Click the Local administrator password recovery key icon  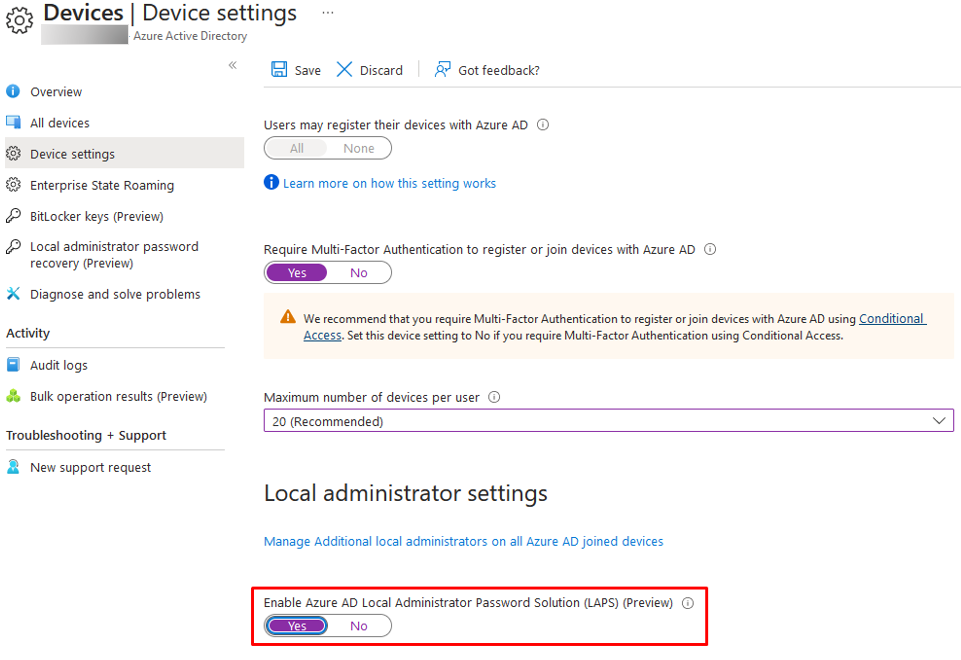[13, 246]
